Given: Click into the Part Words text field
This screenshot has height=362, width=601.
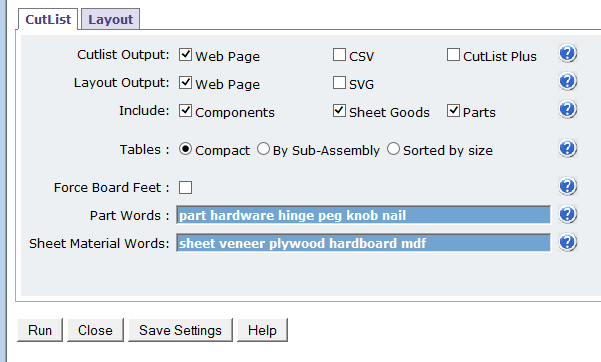Looking at the screenshot, I should (363, 215).
